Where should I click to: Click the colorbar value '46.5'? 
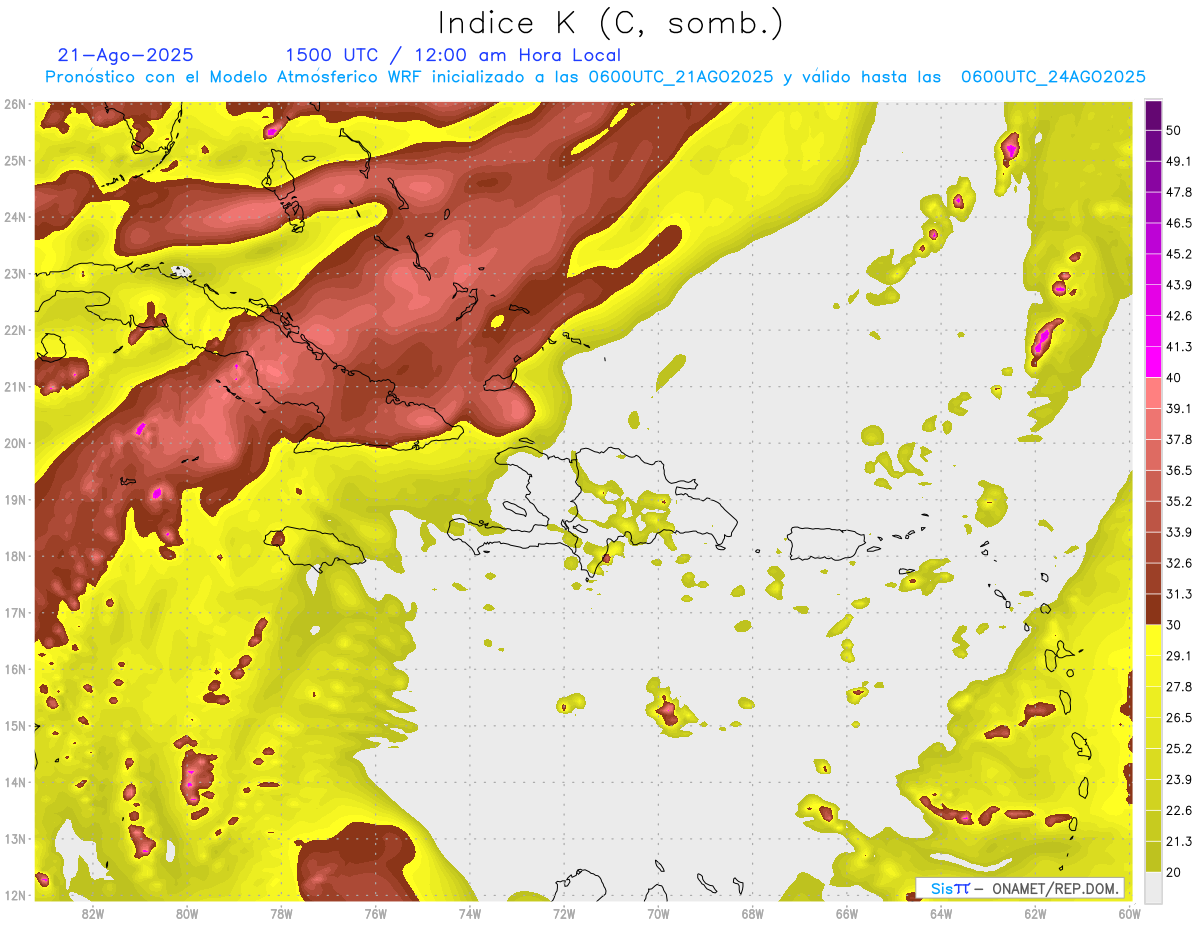point(1178,223)
